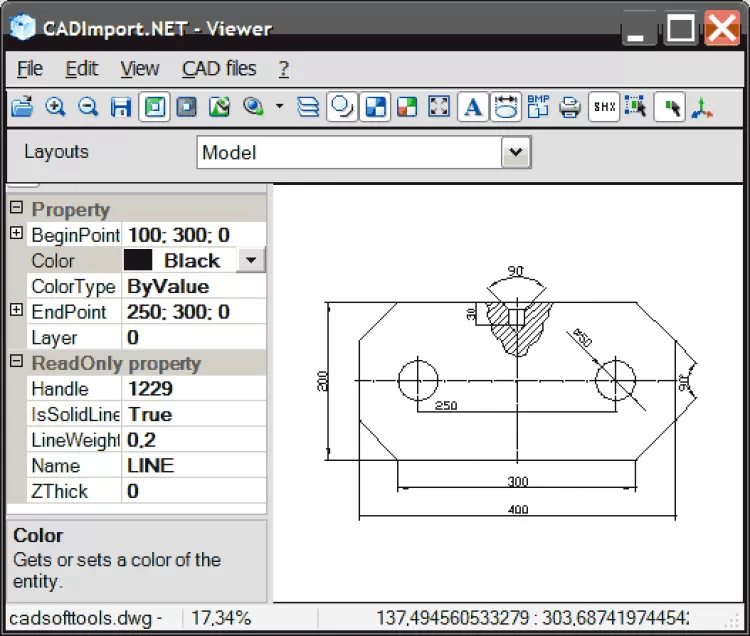This screenshot has height=636, width=750.
Task: Expand the EndPoint property node
Action: click(16, 311)
